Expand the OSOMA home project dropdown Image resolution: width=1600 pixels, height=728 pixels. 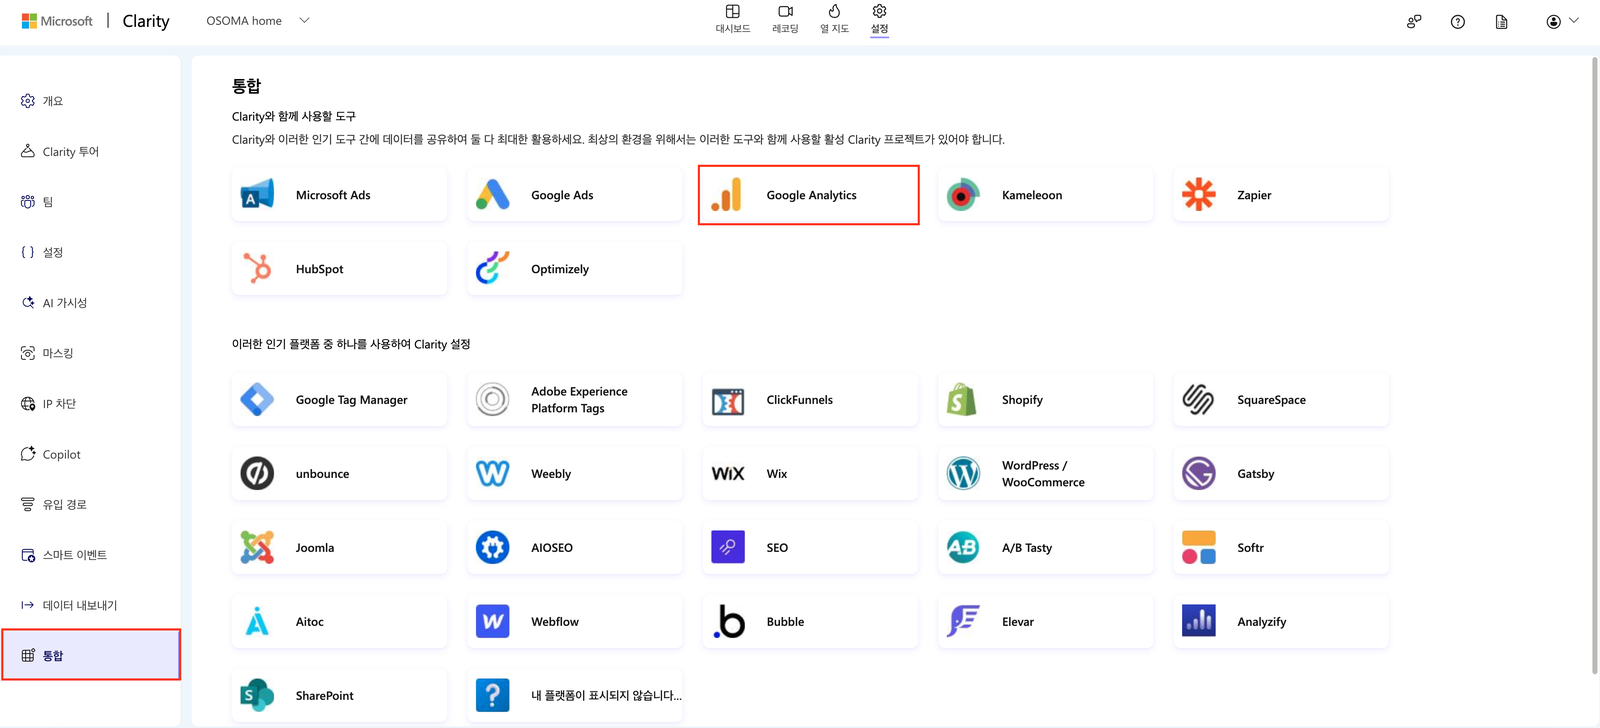[258, 21]
